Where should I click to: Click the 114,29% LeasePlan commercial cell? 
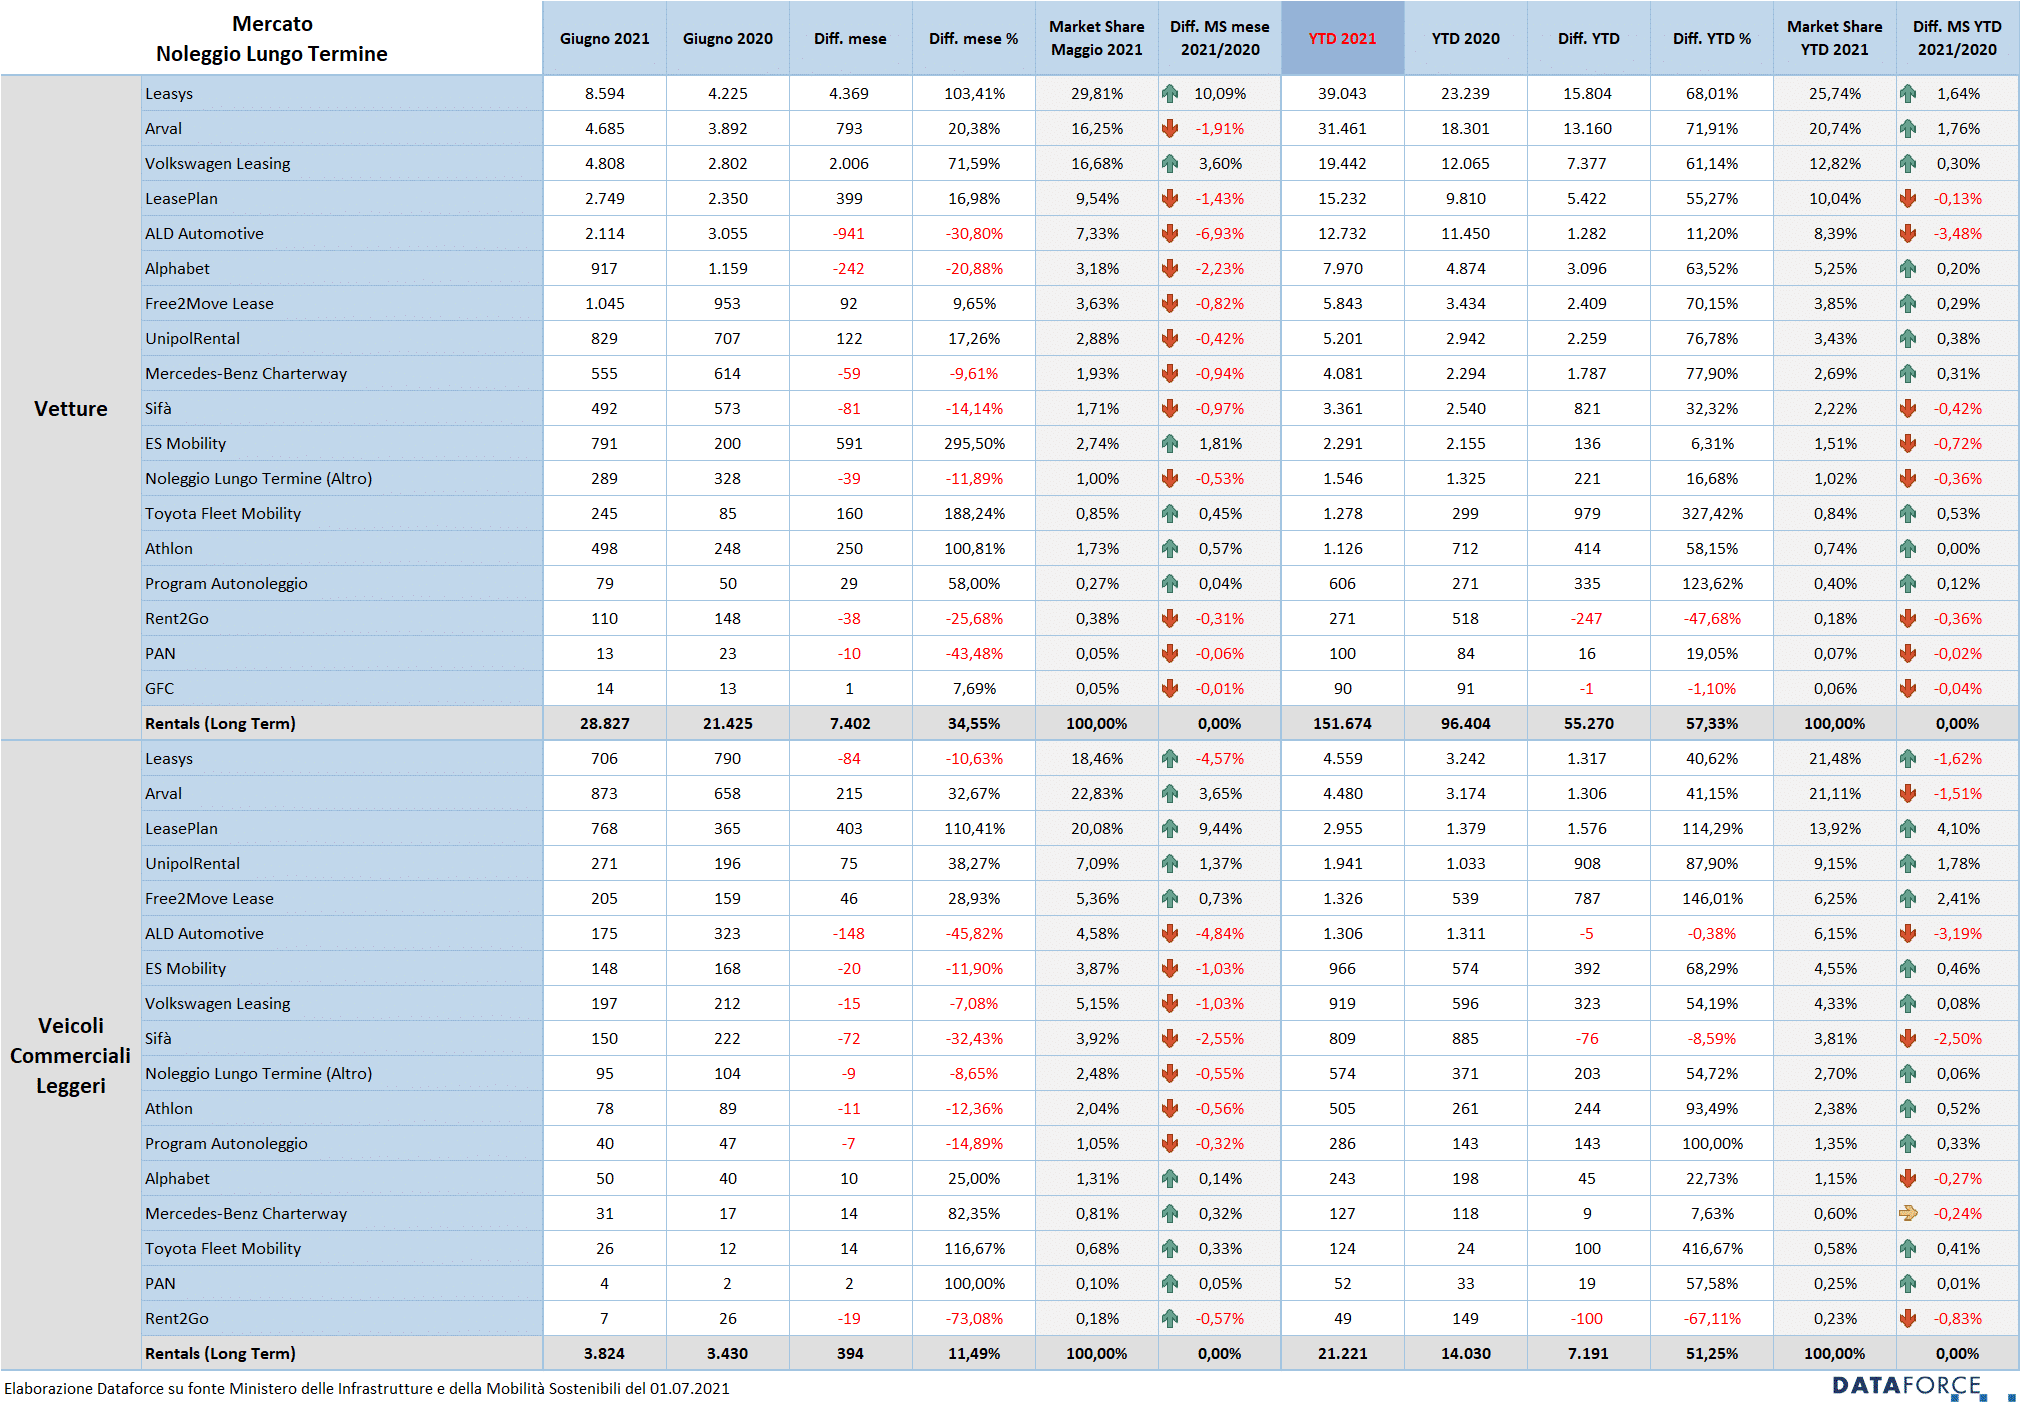coord(1712,829)
